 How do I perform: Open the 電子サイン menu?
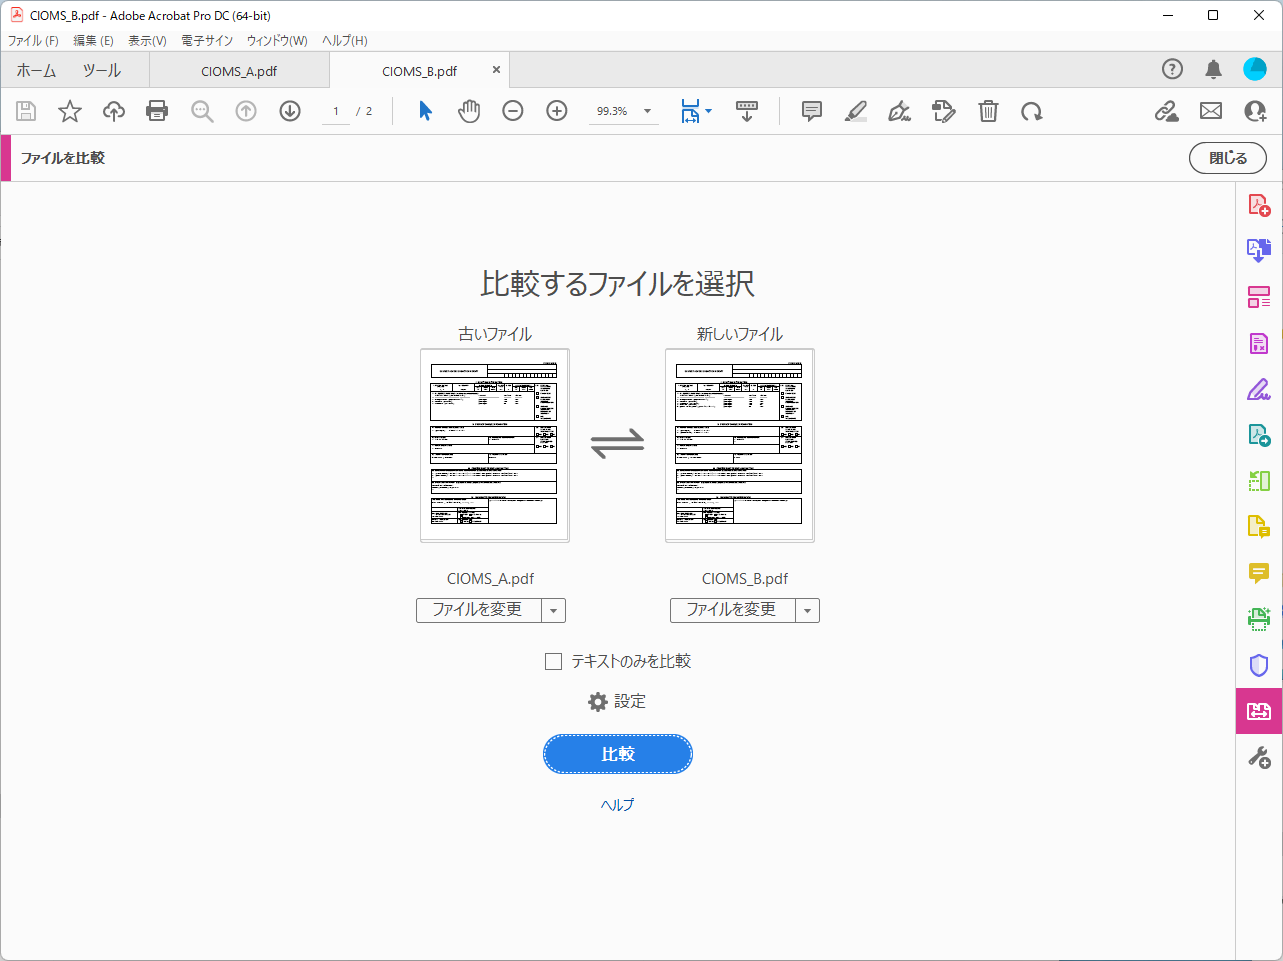[x=207, y=41]
